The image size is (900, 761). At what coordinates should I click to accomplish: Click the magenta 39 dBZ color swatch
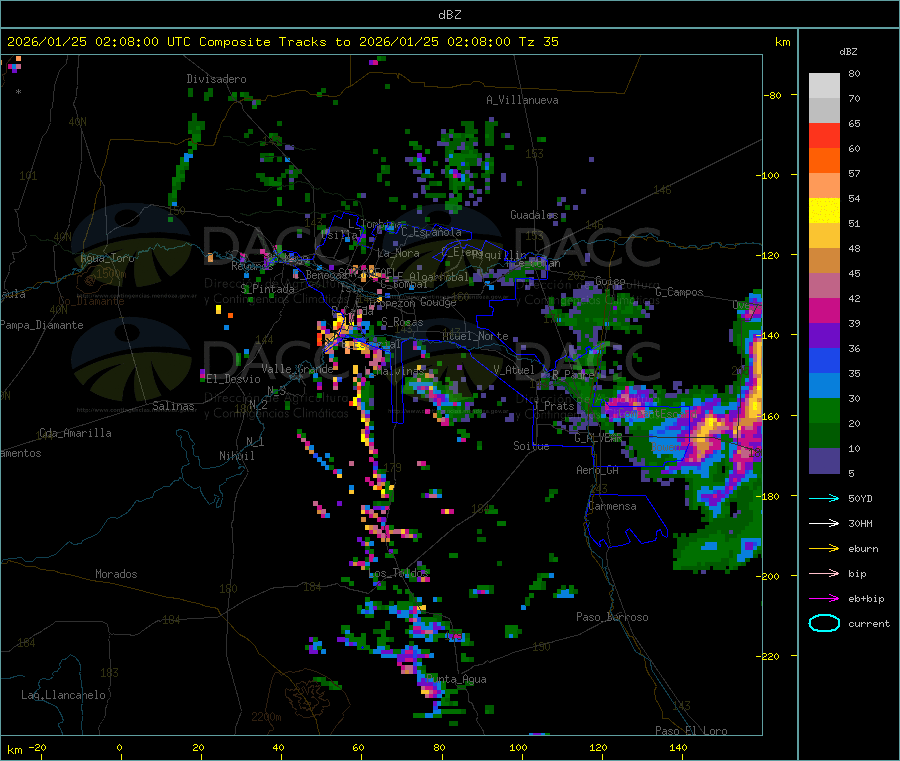click(x=824, y=310)
